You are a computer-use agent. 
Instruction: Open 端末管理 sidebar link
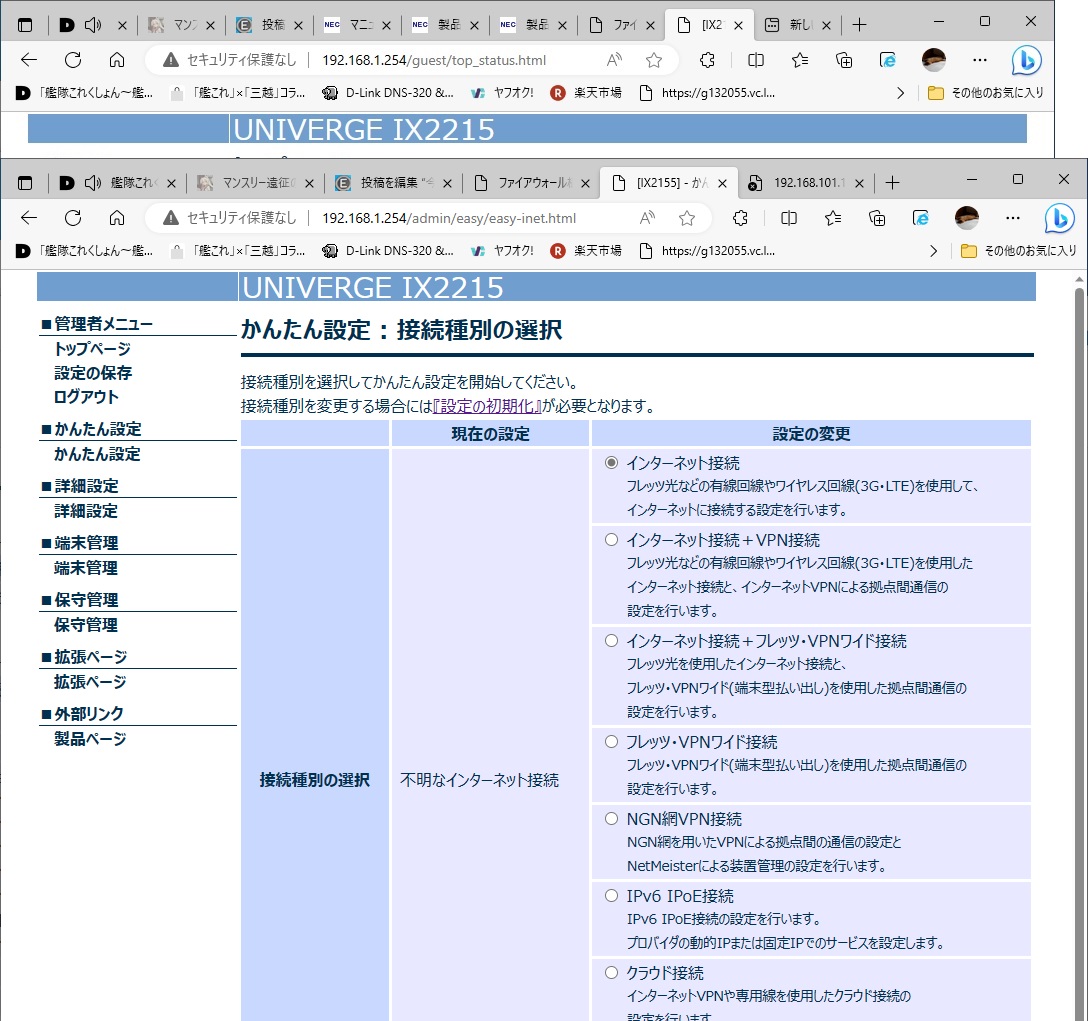[86, 568]
